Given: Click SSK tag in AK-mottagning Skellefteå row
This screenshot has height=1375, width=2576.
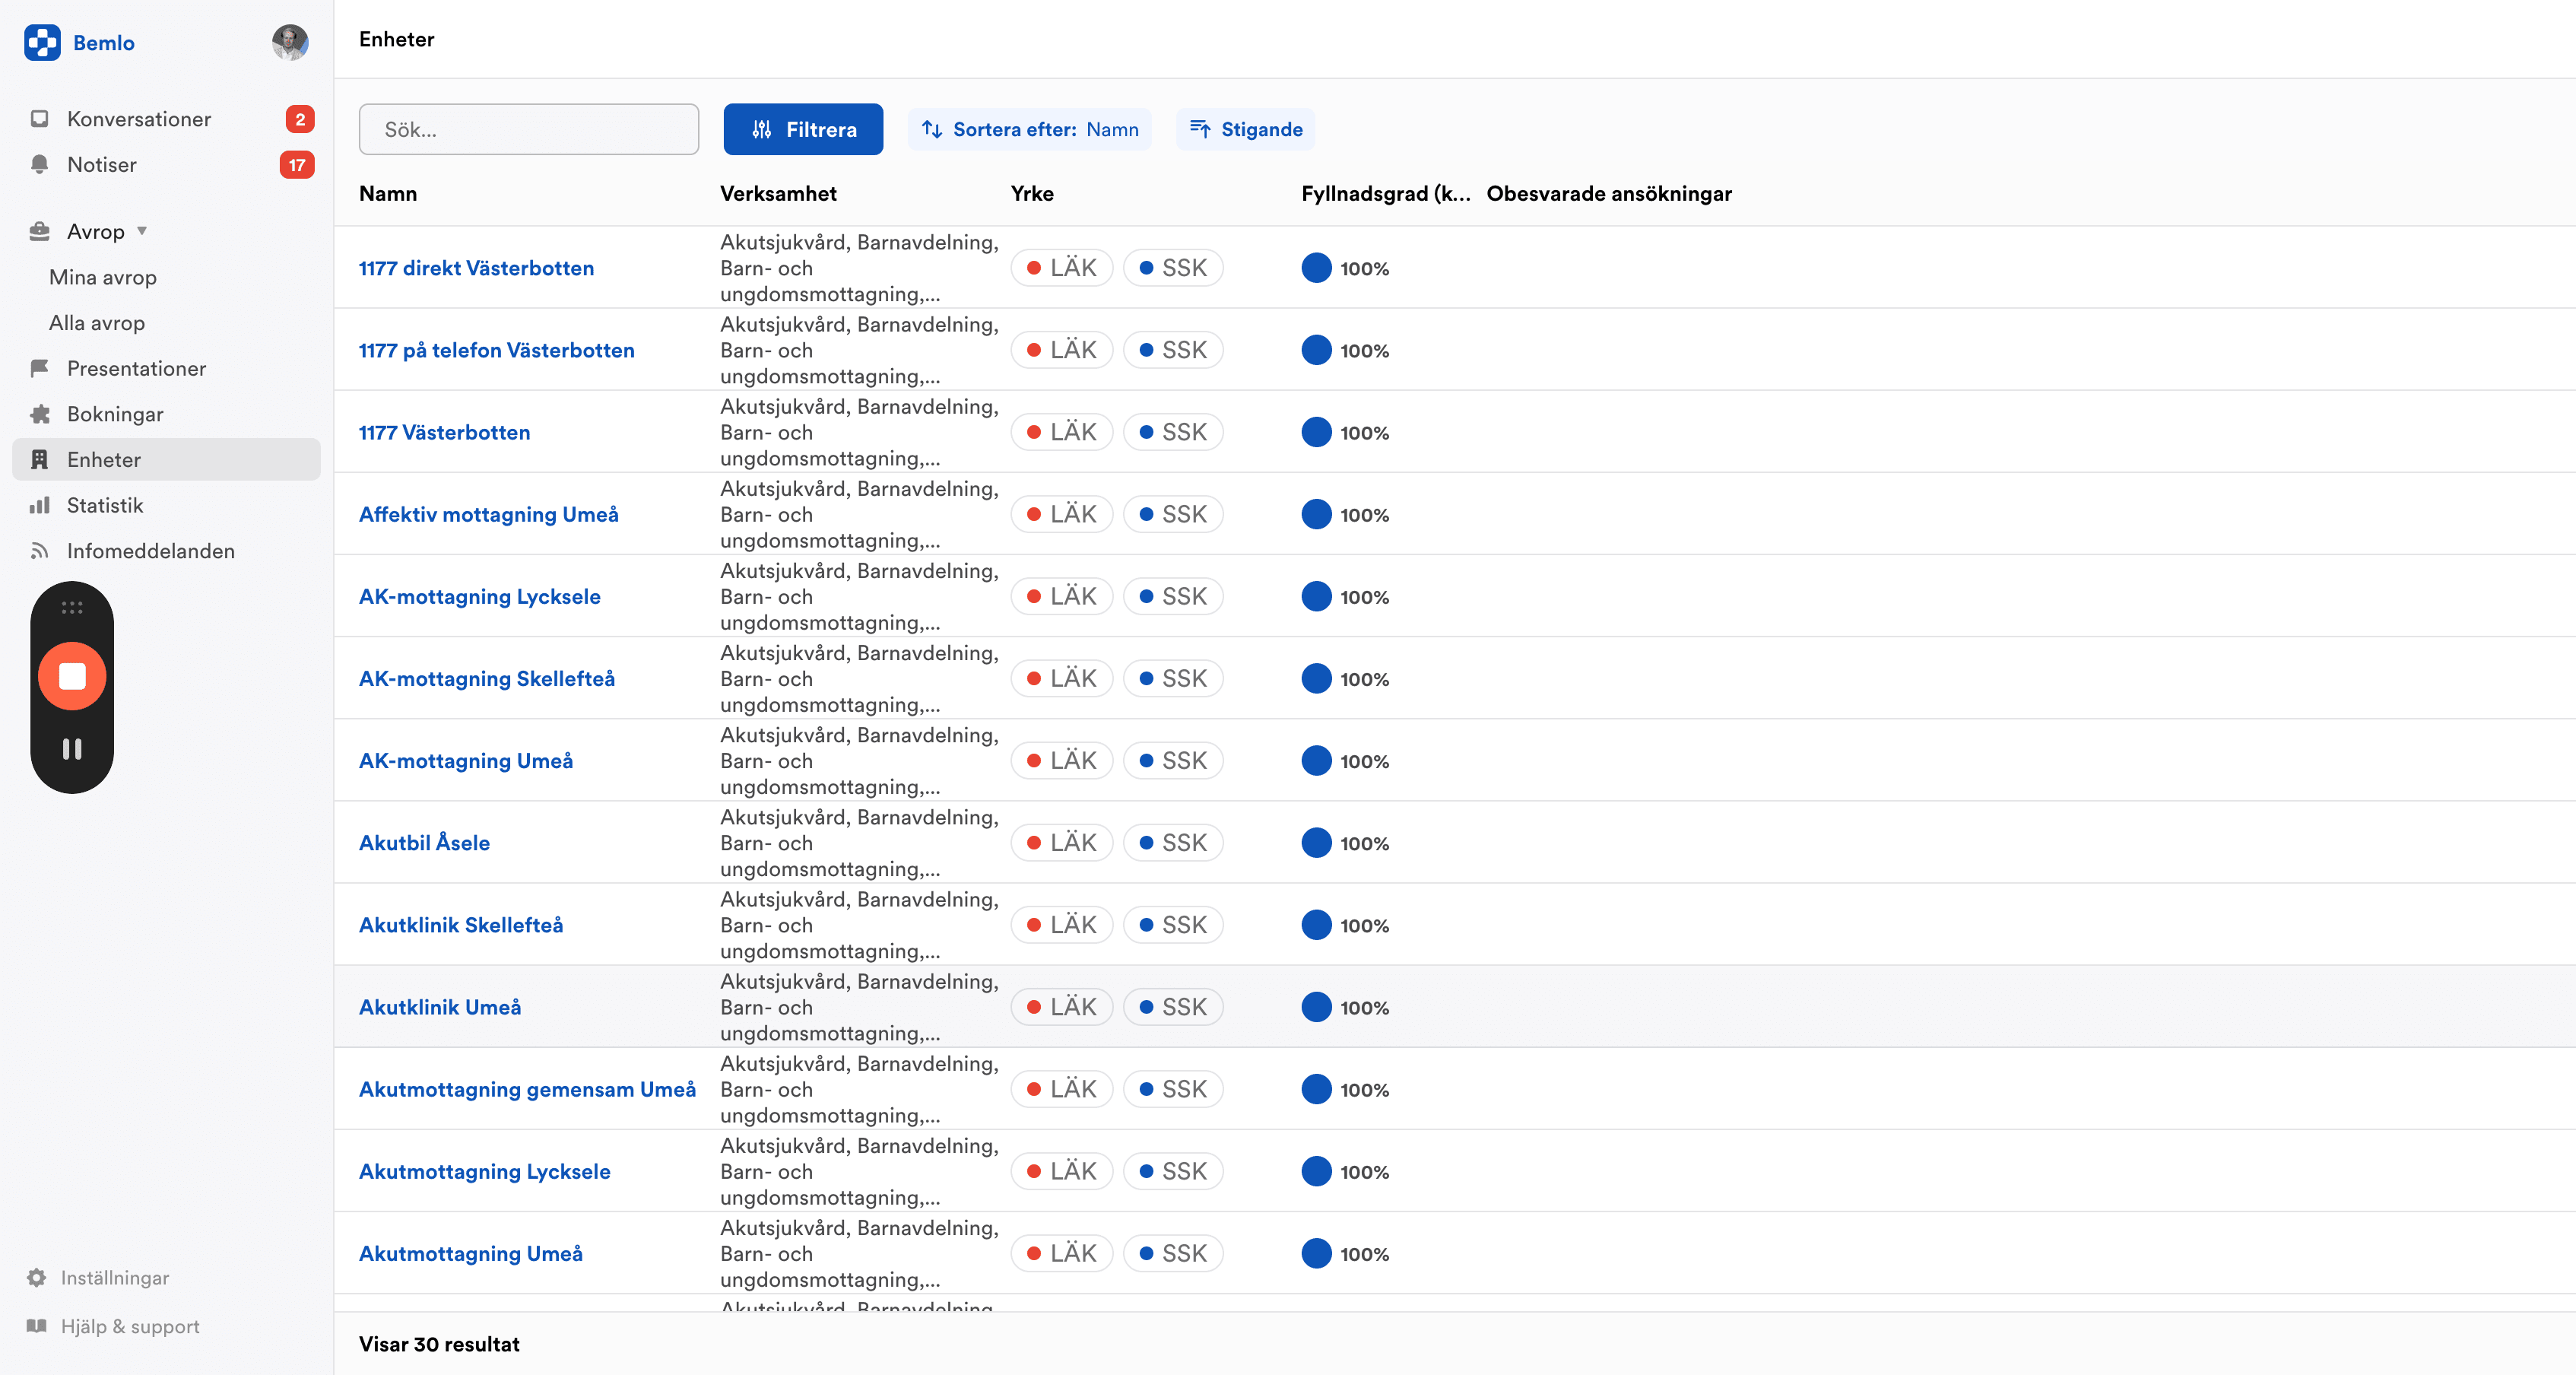Looking at the screenshot, I should tap(1173, 678).
